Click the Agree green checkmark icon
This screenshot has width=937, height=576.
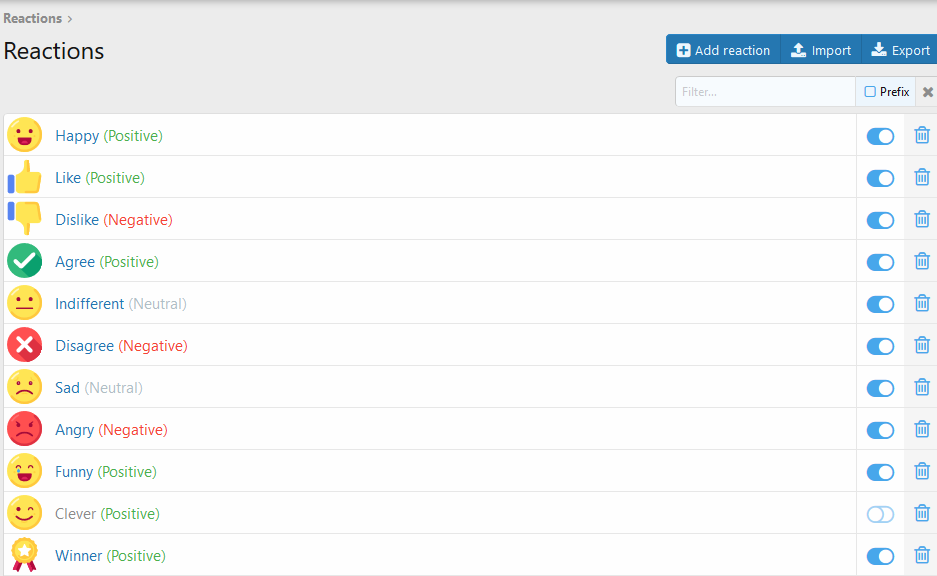coord(25,261)
